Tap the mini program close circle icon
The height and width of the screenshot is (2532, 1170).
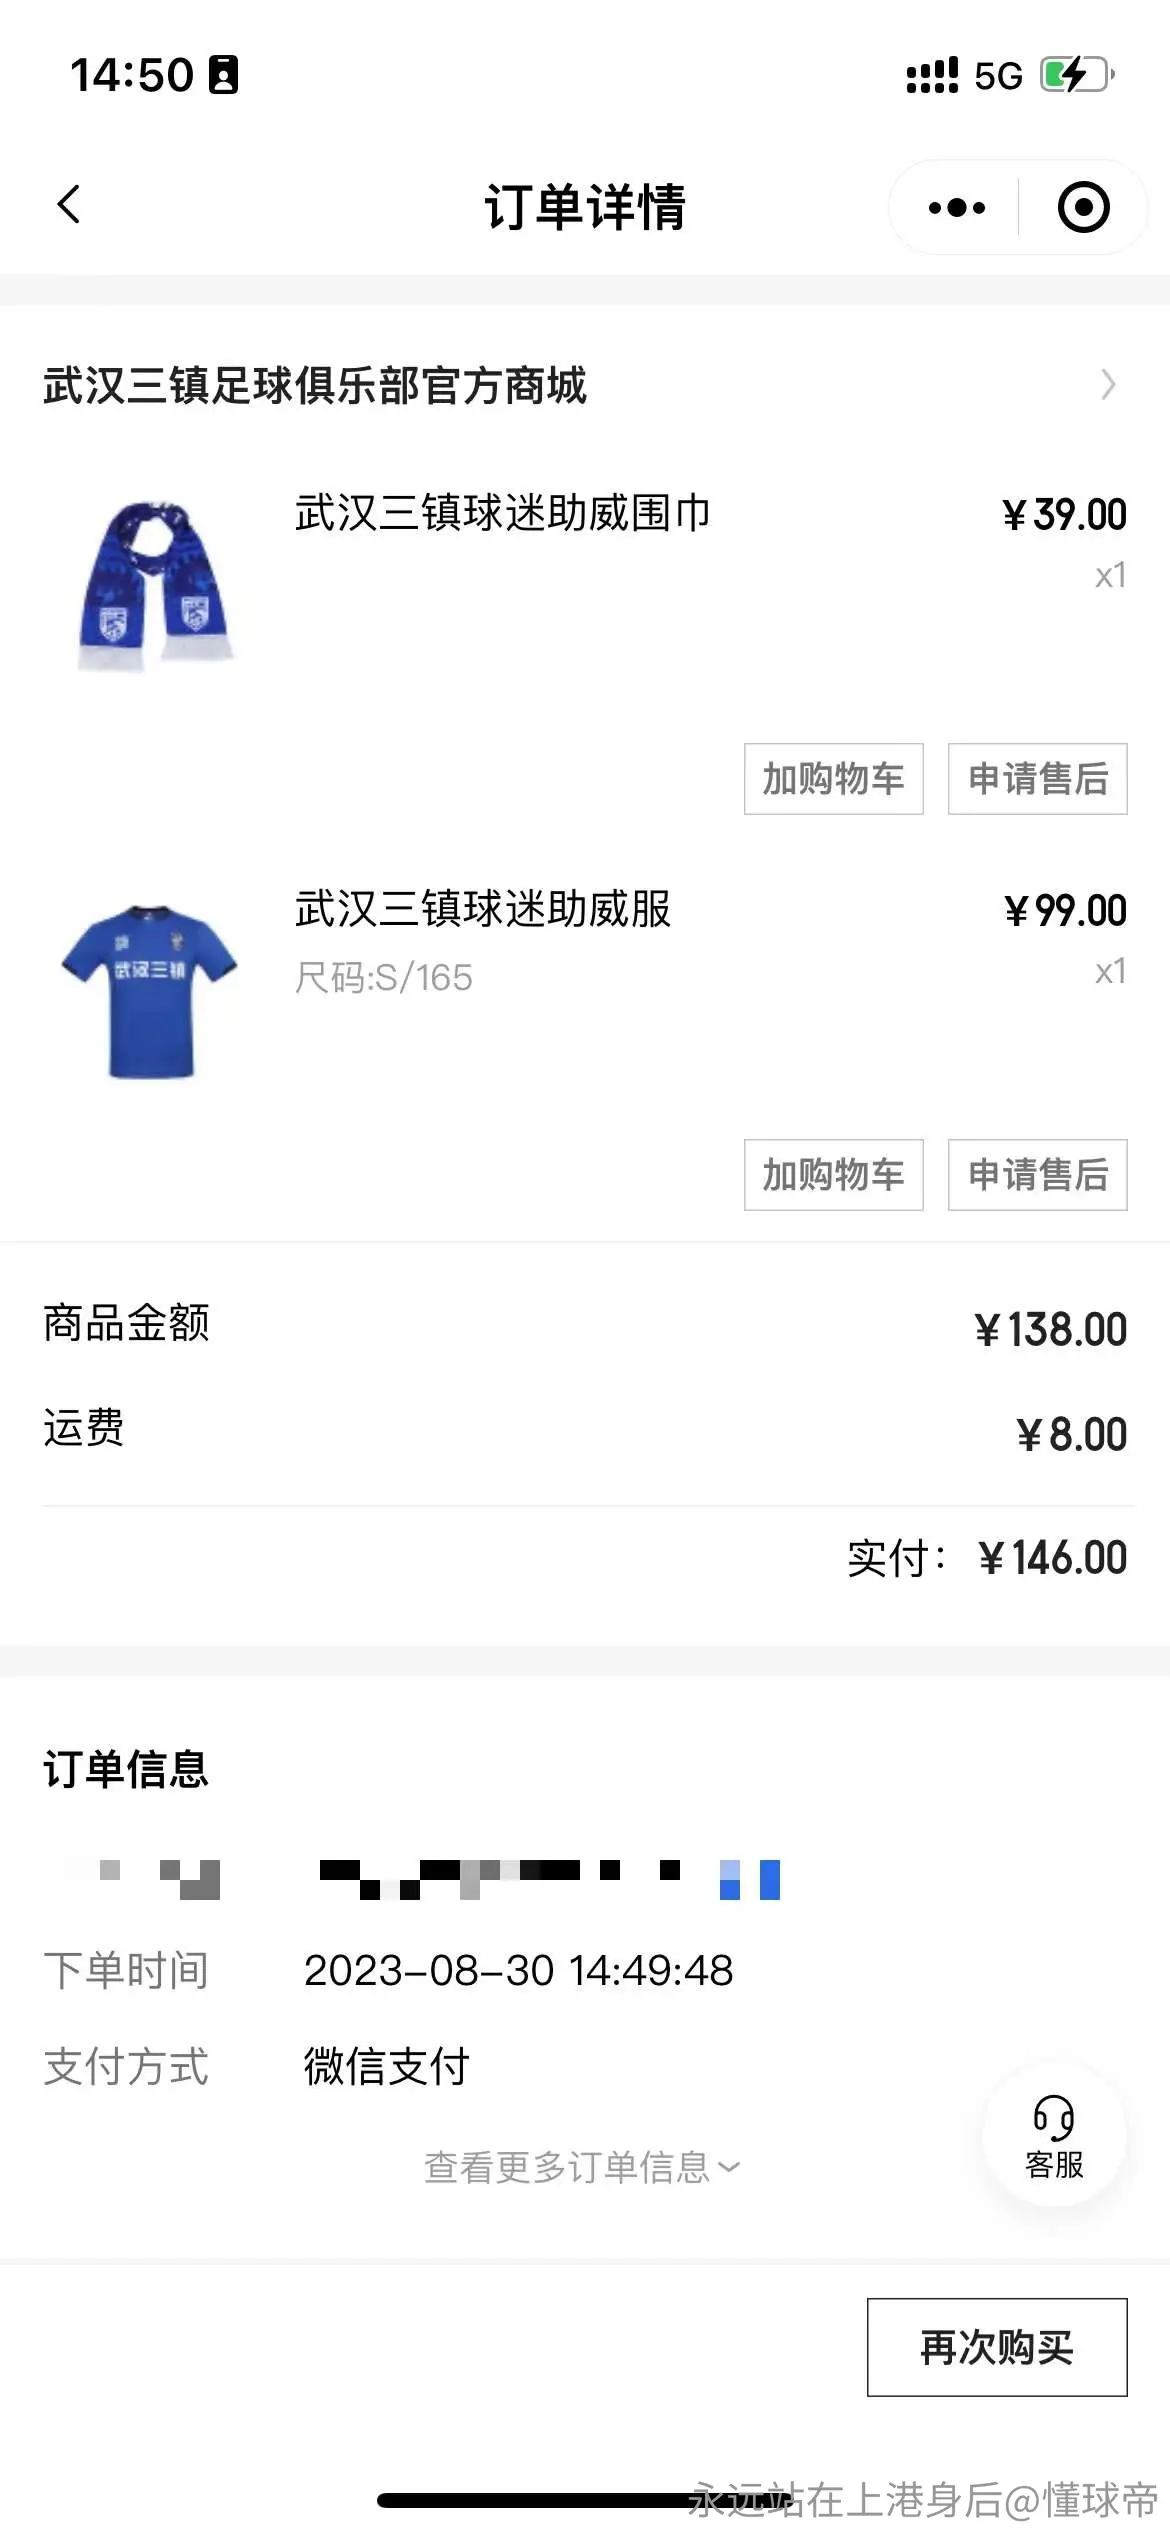click(x=1083, y=208)
